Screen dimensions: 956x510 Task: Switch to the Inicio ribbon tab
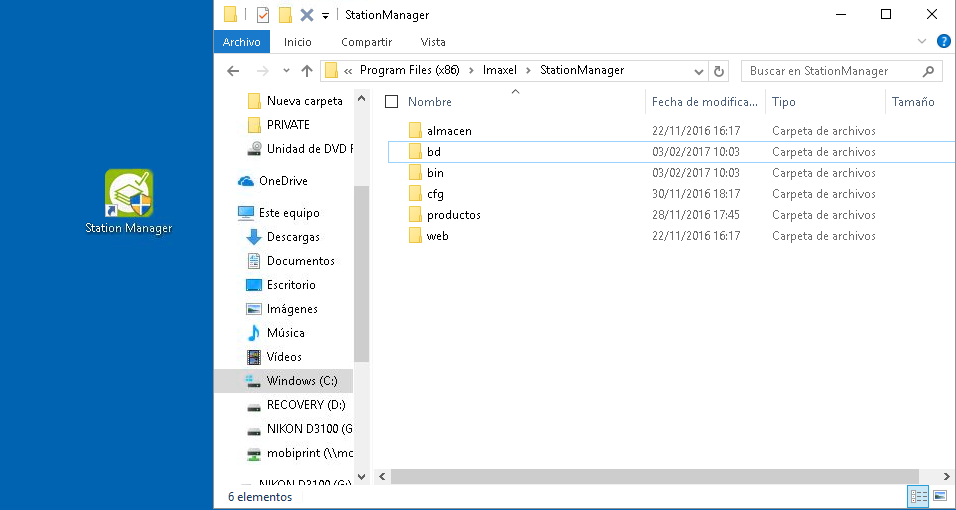point(298,42)
